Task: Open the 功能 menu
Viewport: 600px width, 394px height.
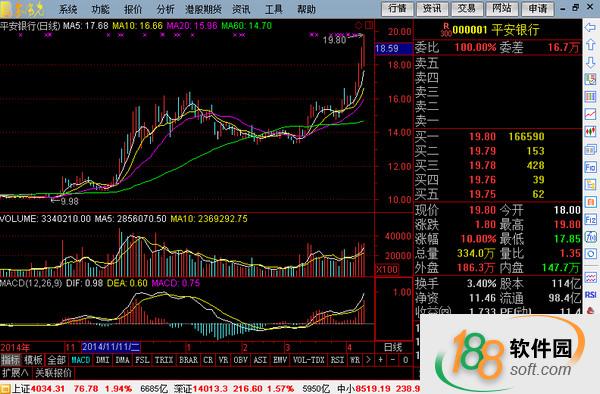Action: pyautogui.click(x=101, y=9)
